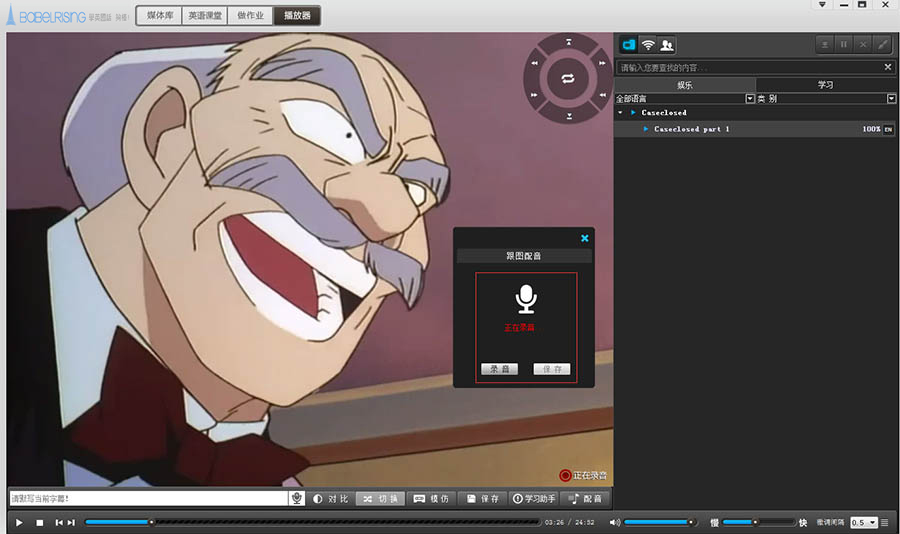This screenshot has height=534, width=900.
Task: Click the EN language badge on Caseclosed part 1
Action: point(888,129)
